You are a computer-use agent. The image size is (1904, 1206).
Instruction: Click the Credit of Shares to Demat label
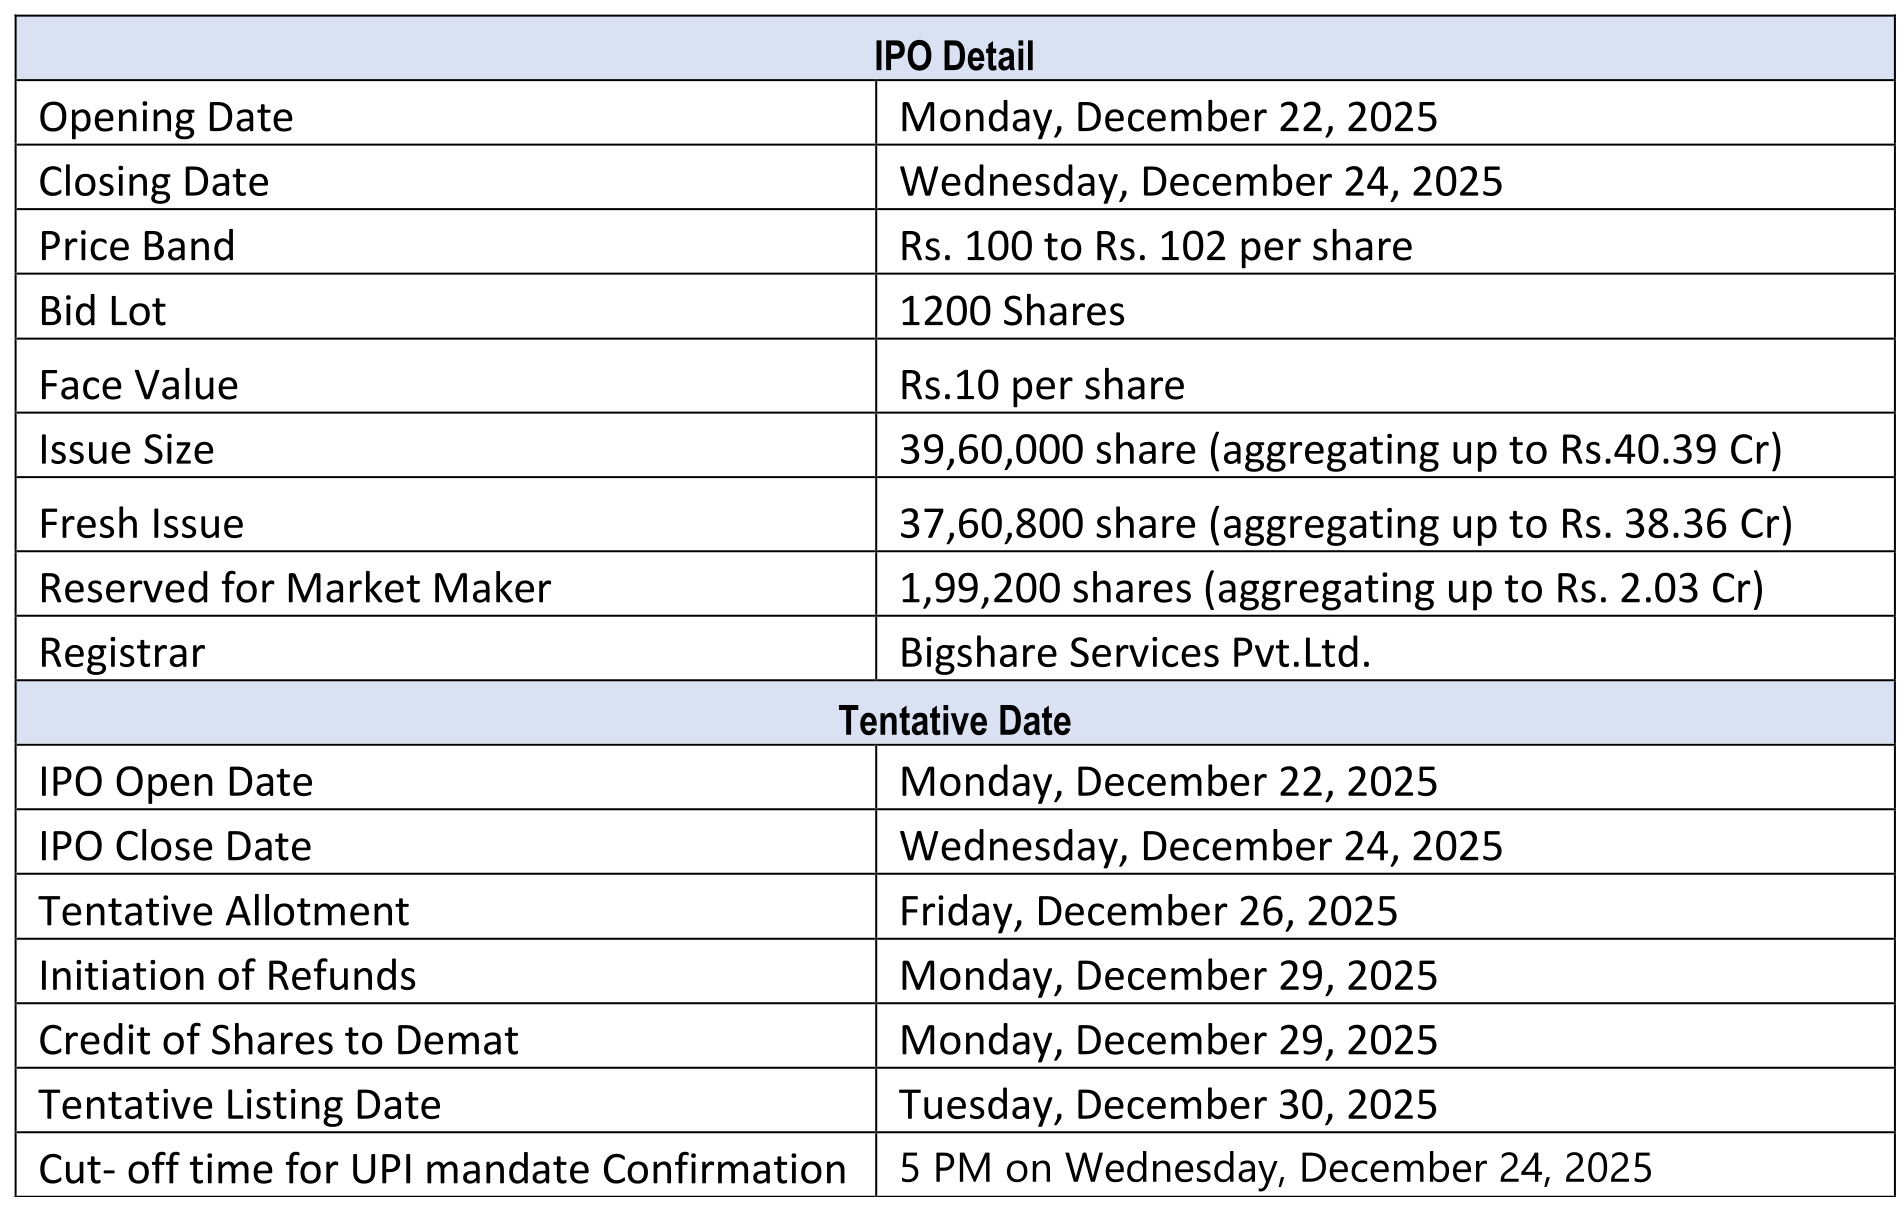[278, 1040]
